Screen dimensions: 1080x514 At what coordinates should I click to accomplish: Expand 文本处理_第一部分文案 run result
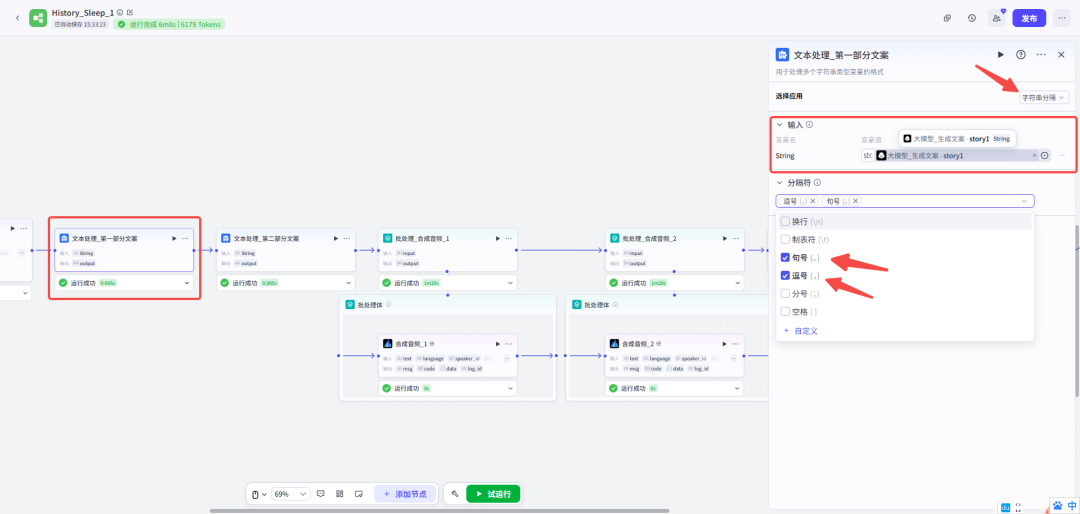pos(186,282)
